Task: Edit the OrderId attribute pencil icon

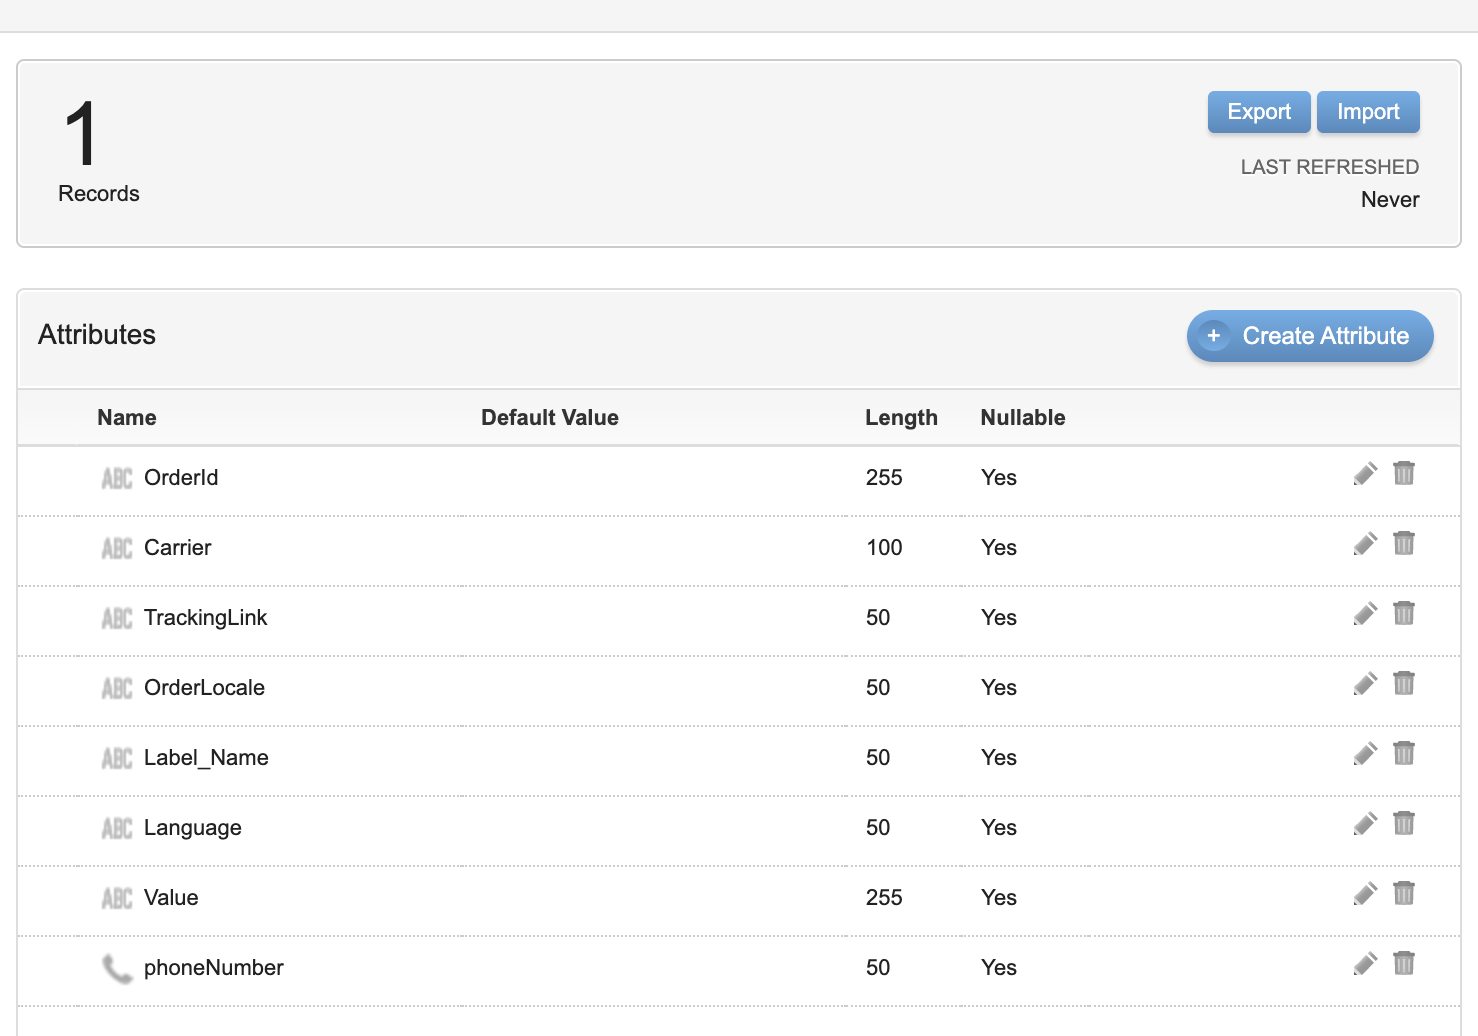Action: [1365, 474]
